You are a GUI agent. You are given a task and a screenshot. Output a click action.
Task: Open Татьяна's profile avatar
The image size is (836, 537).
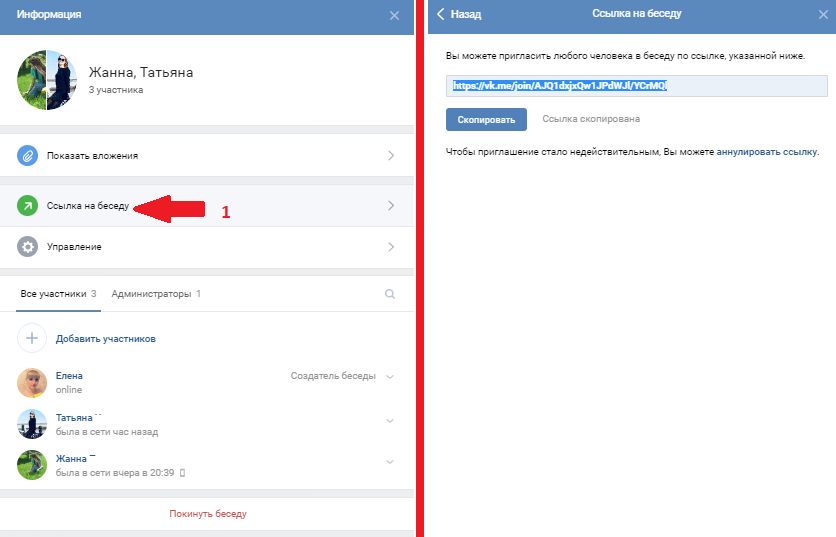click(x=33, y=423)
